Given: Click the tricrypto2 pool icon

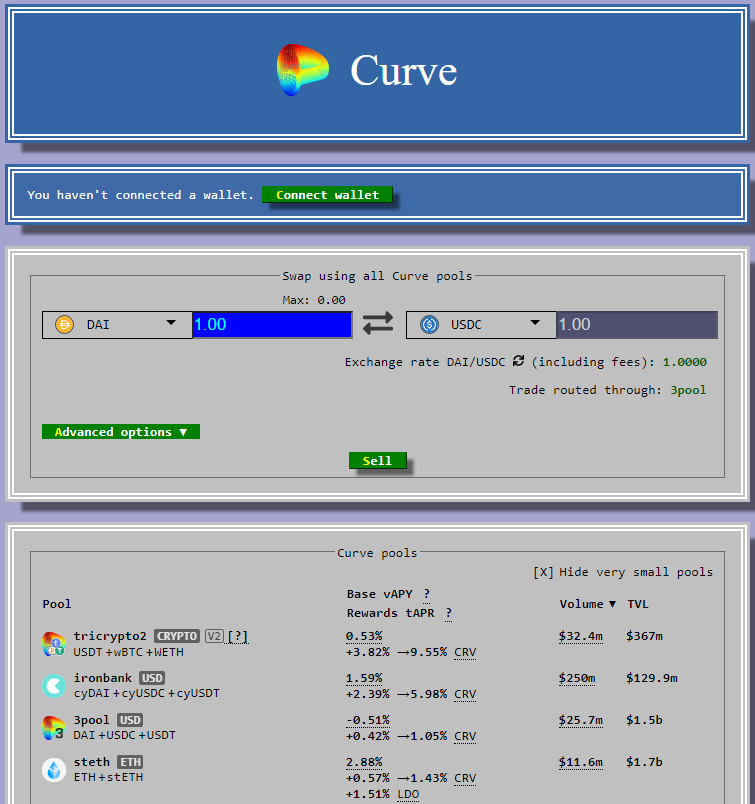Looking at the screenshot, I should [54, 644].
